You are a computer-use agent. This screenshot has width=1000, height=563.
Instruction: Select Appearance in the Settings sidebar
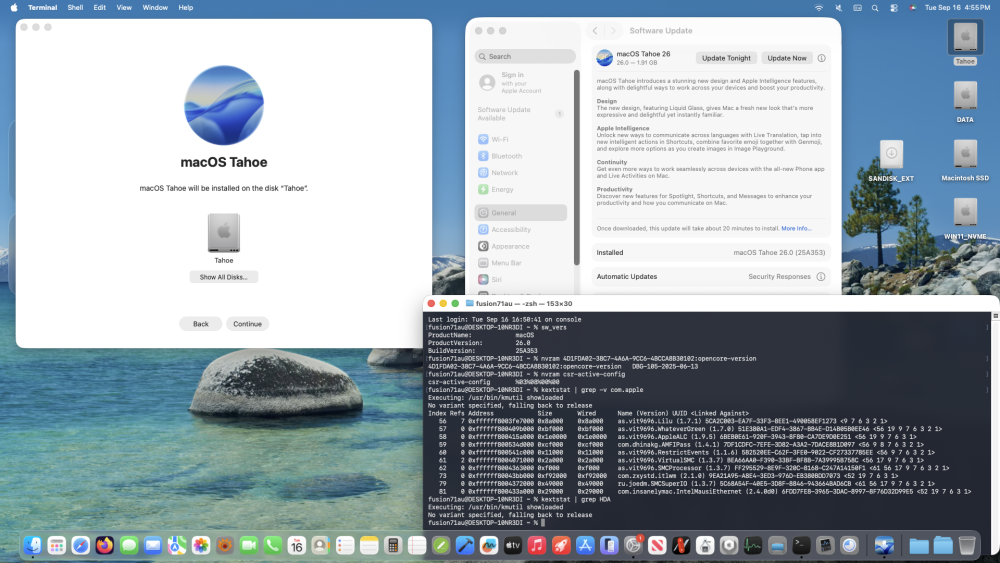pyautogui.click(x=520, y=246)
